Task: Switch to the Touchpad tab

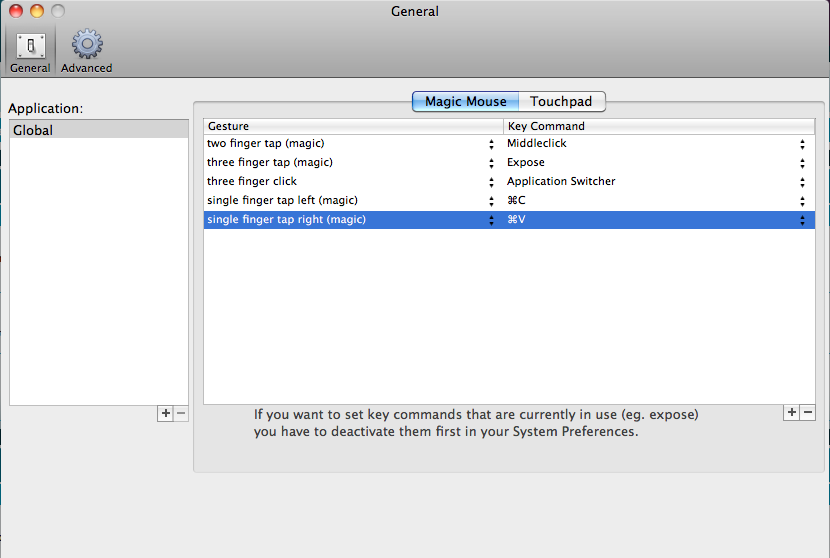Action: pos(562,102)
